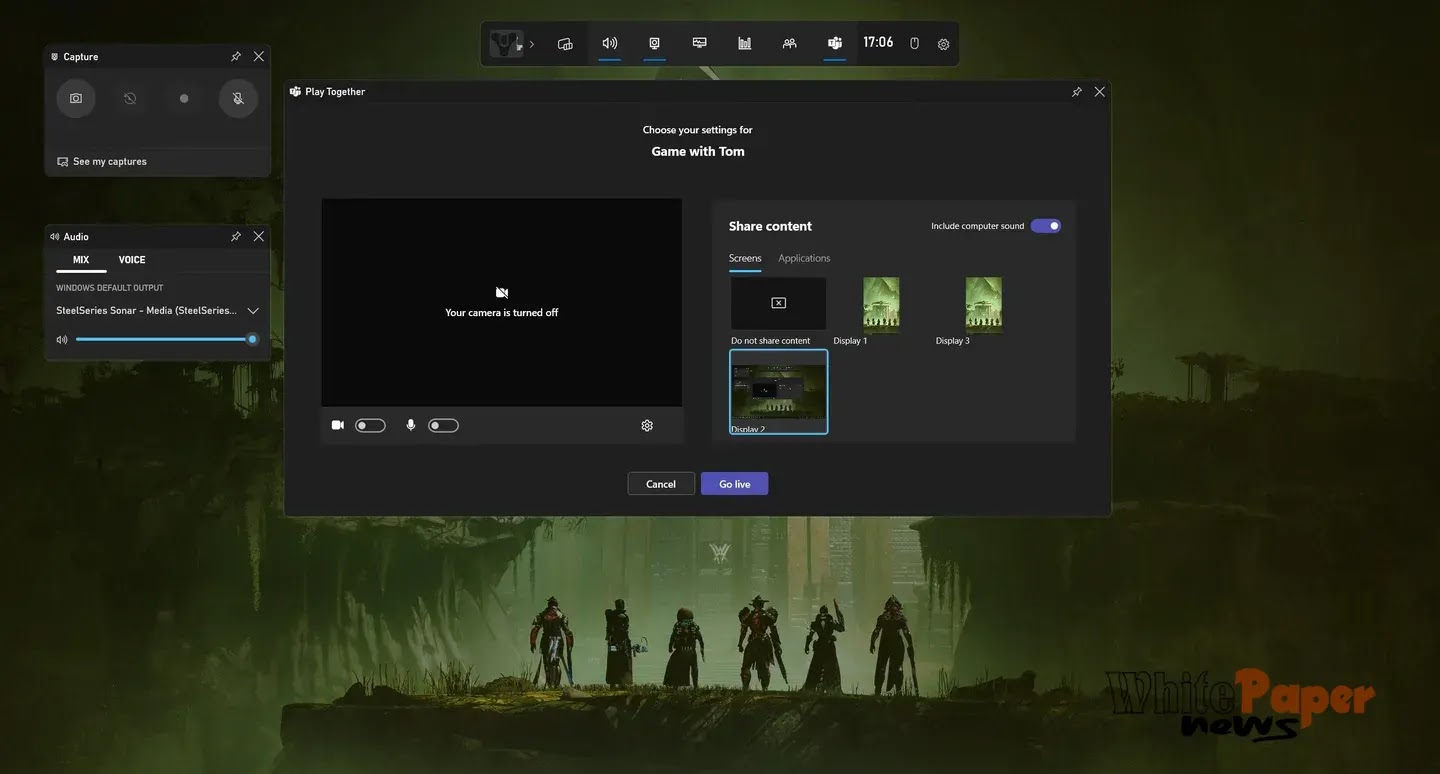The width and height of the screenshot is (1440, 774).
Task: Adjust the system volume slider in Audio widget
Action: (166, 339)
